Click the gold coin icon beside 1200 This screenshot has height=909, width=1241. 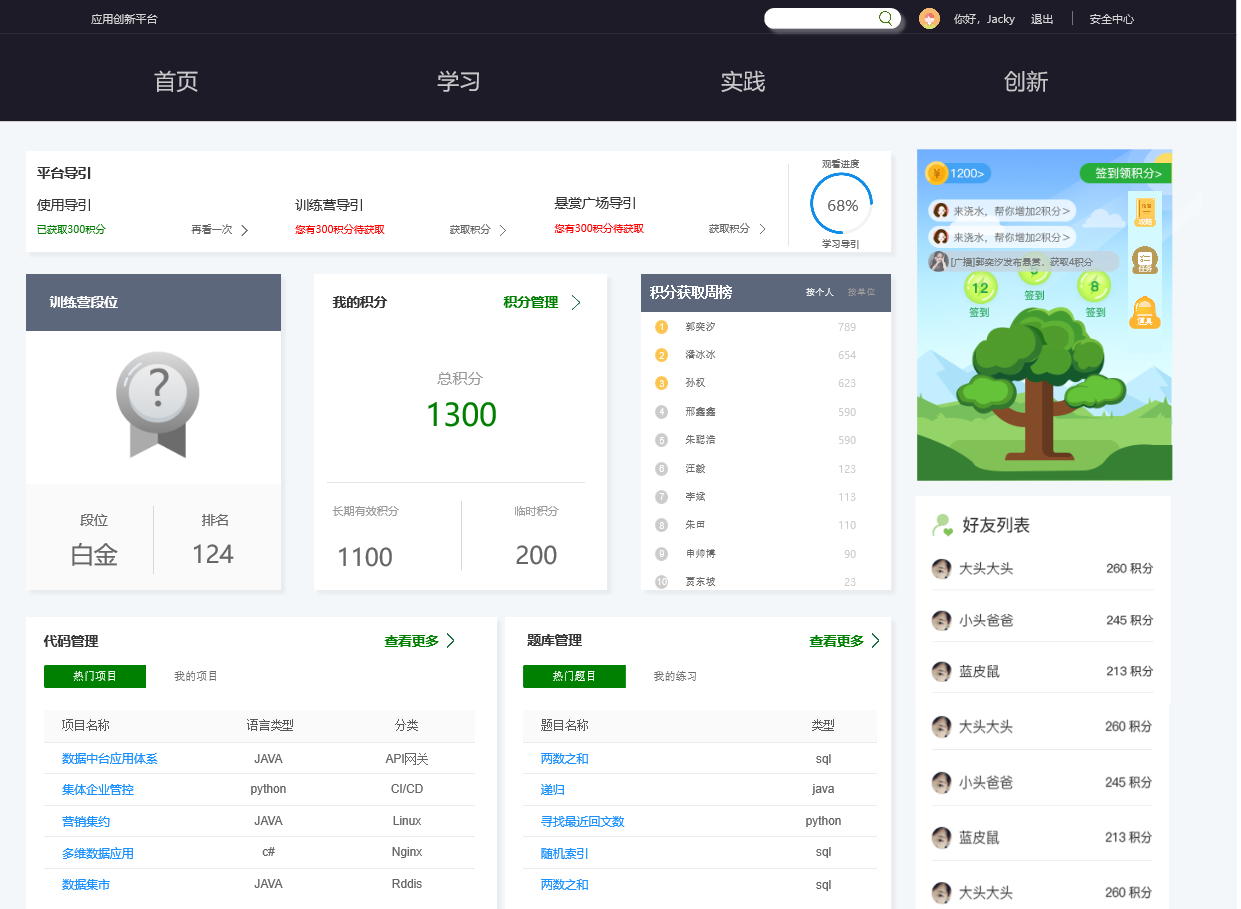(936, 173)
